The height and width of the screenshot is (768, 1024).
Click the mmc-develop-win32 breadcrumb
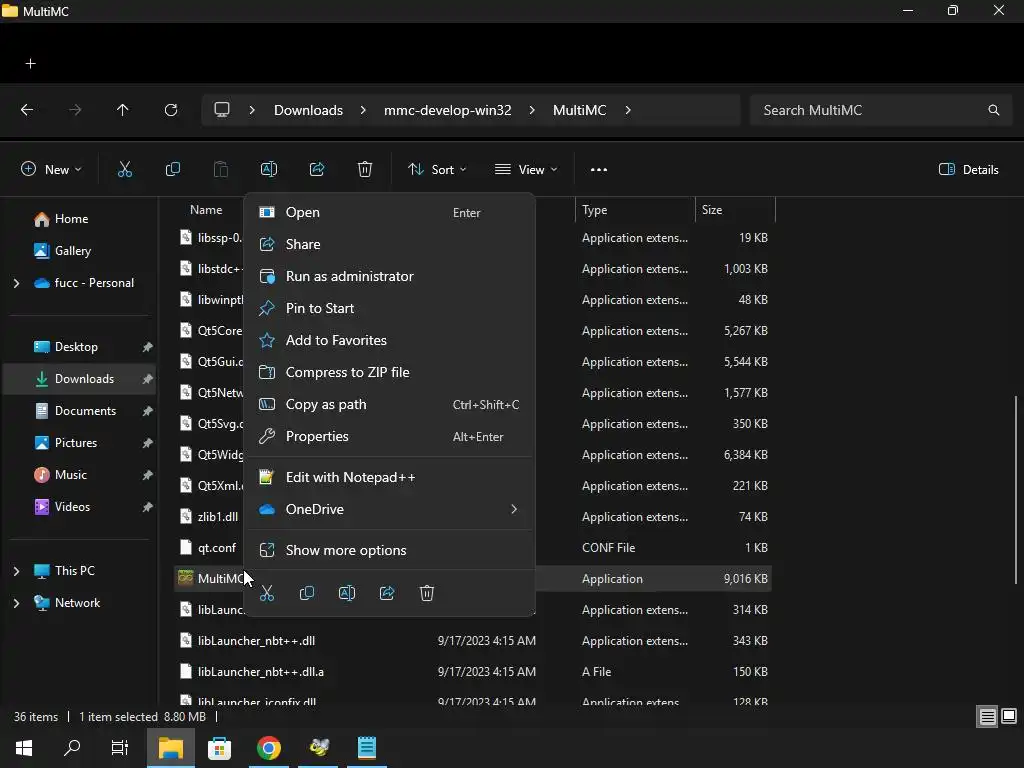click(x=447, y=110)
